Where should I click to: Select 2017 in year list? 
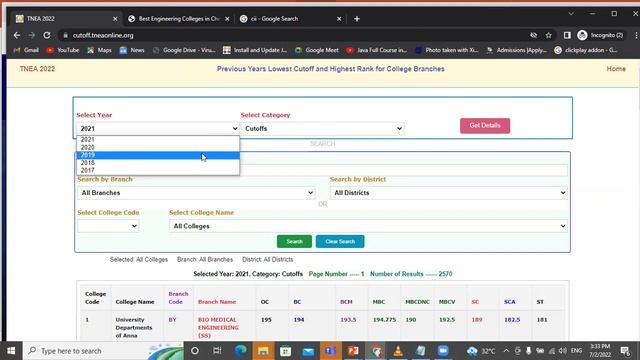pyautogui.click(x=158, y=170)
